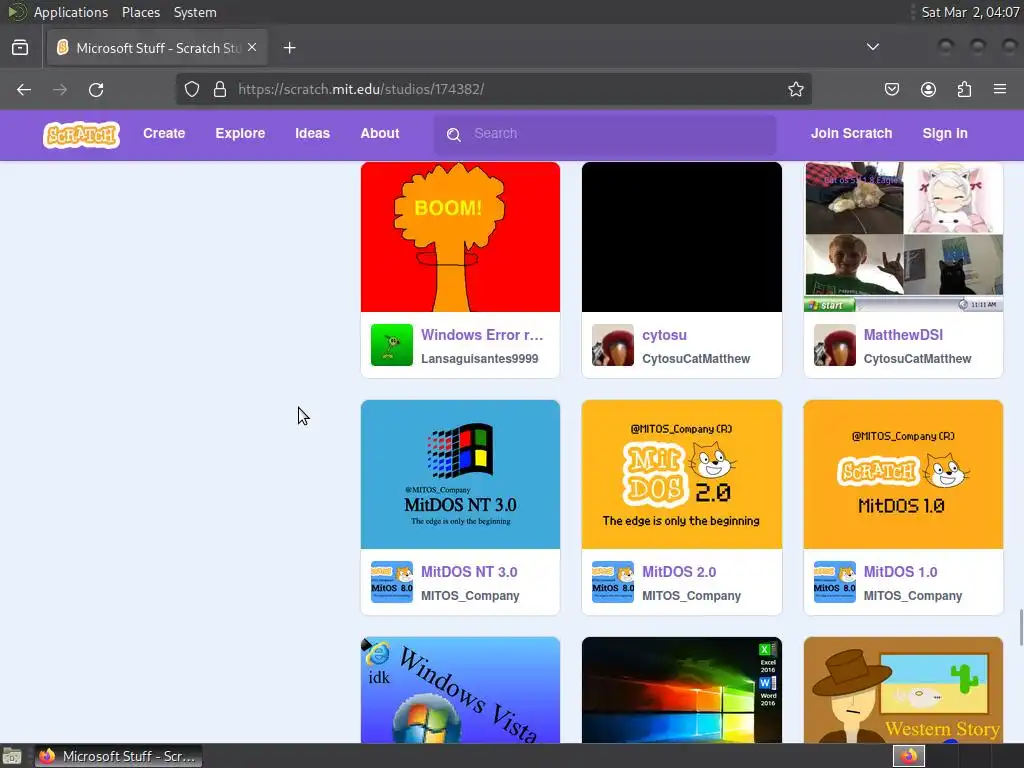Visit Lansaguisantes9999 author profile link
Screen dimensions: 1024x768
[x=480, y=359]
